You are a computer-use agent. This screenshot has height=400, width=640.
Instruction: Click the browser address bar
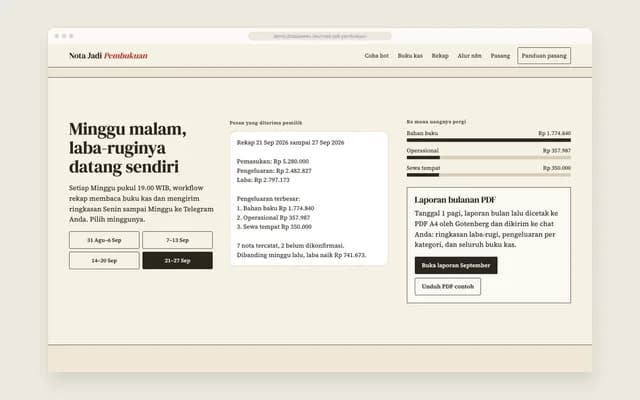coord(320,36)
